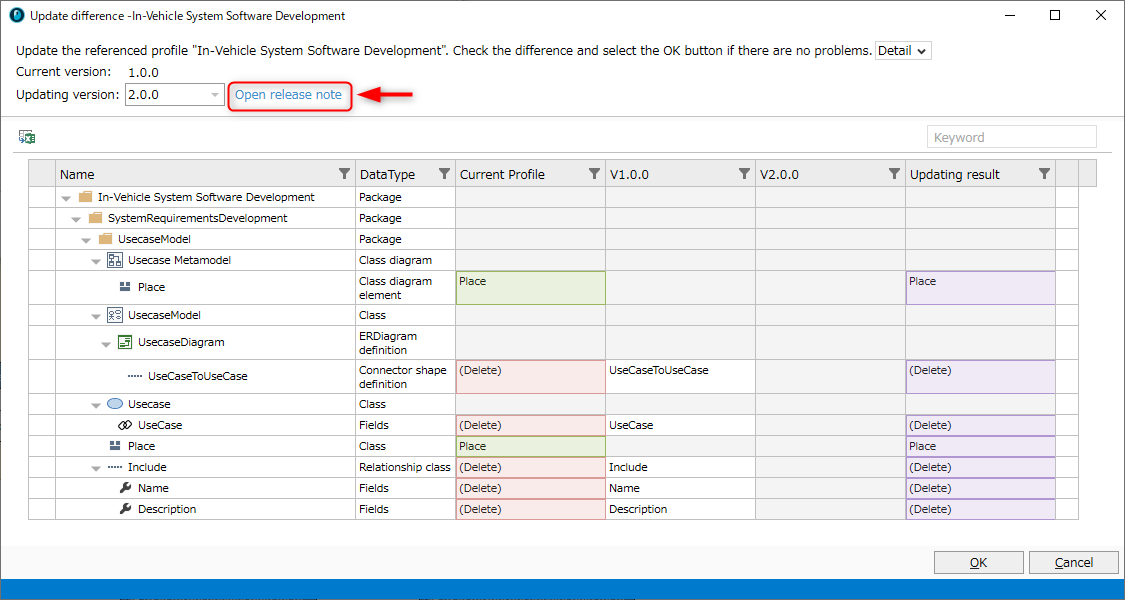Click the 'Relationship class' datatype cell

point(405,467)
